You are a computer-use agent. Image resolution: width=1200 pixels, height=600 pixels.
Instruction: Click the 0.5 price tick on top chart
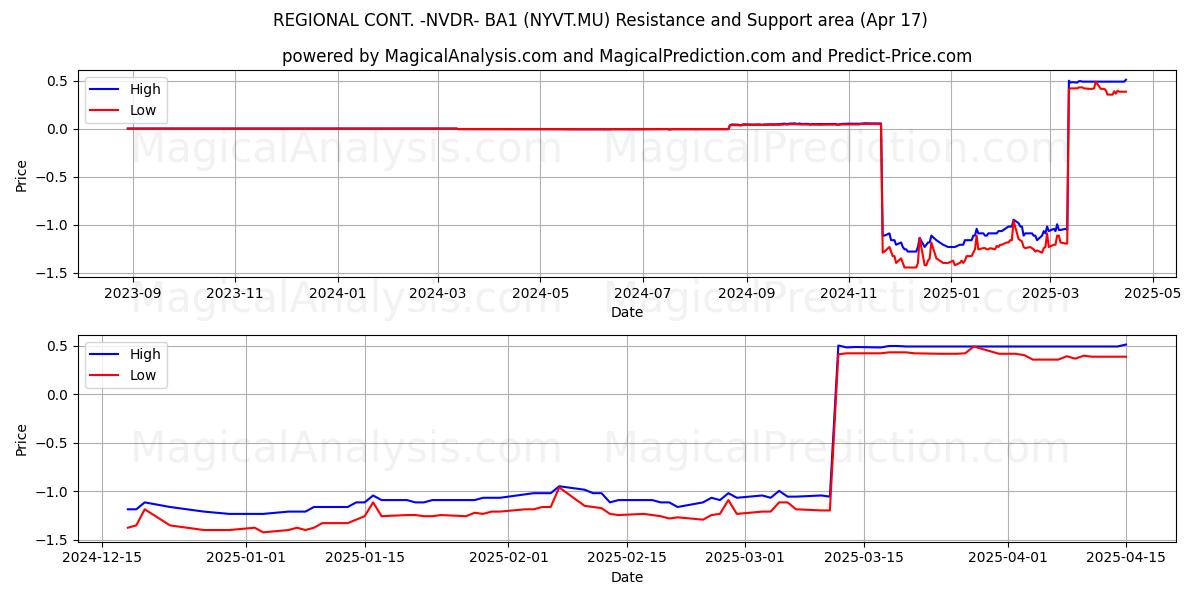pos(58,81)
